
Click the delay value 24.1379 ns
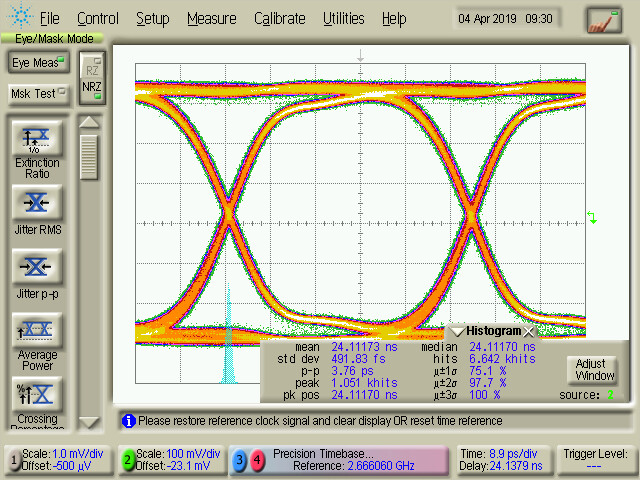click(x=514, y=466)
